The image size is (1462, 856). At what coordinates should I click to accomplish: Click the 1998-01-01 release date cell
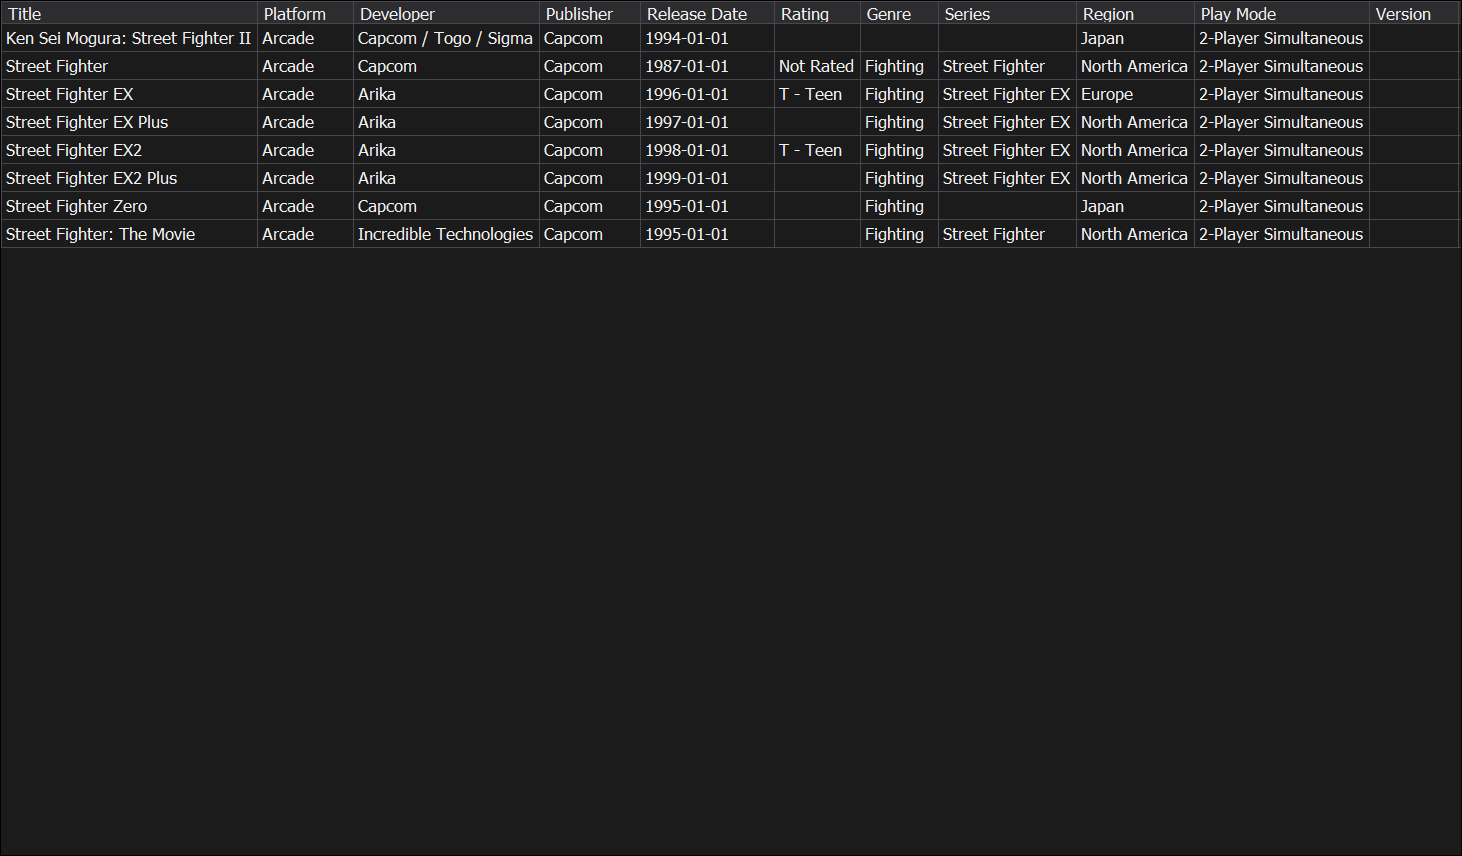[707, 150]
